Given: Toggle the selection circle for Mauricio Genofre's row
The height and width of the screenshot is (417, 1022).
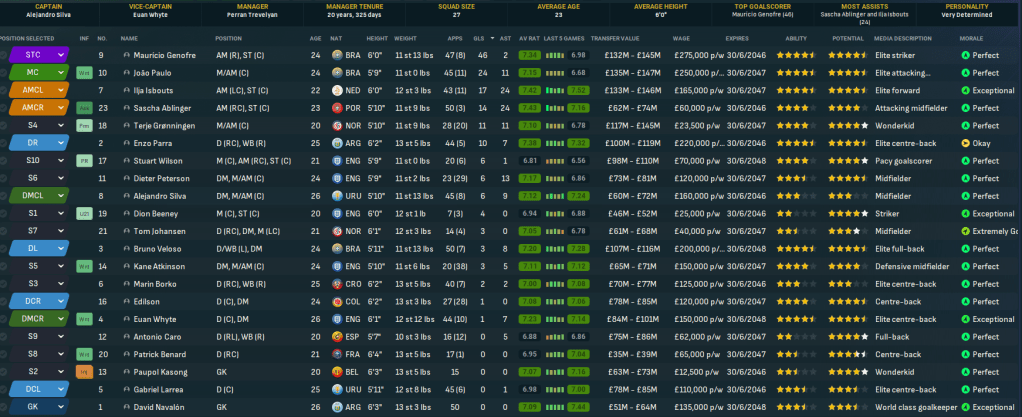Looking at the screenshot, I should tap(4, 55).
